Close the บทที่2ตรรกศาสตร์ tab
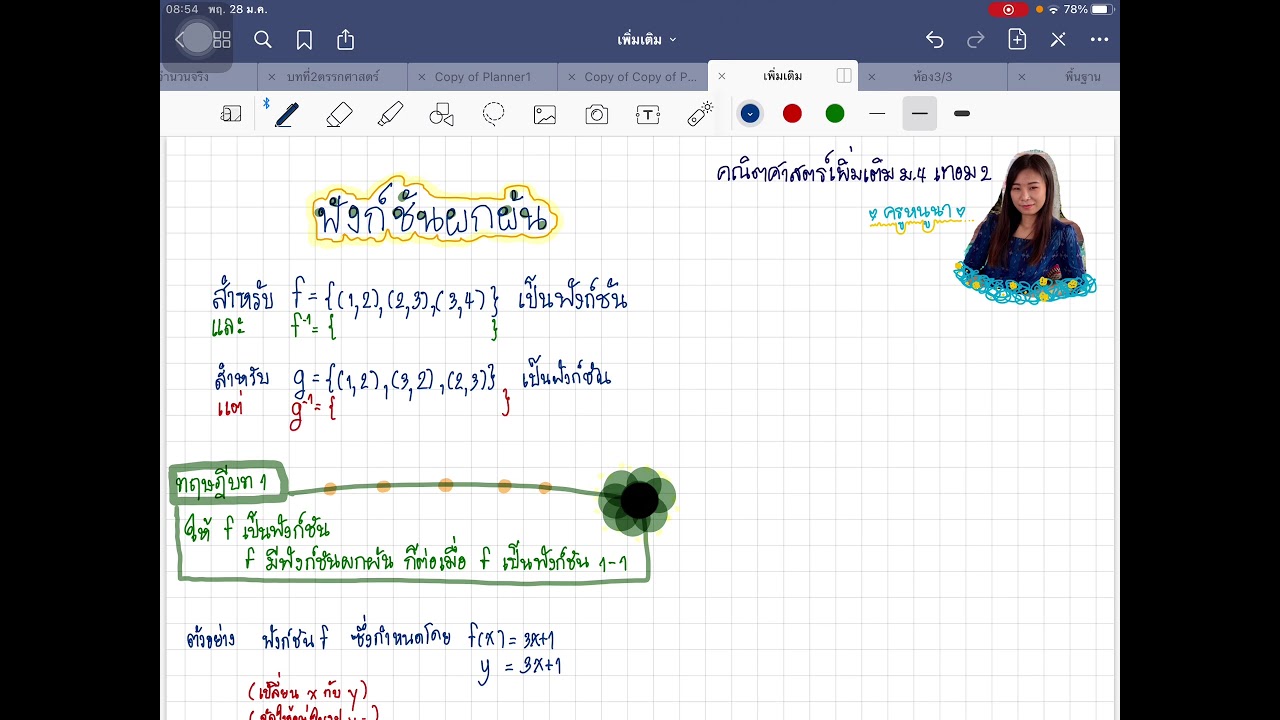The width and height of the screenshot is (1280, 720). point(271,77)
